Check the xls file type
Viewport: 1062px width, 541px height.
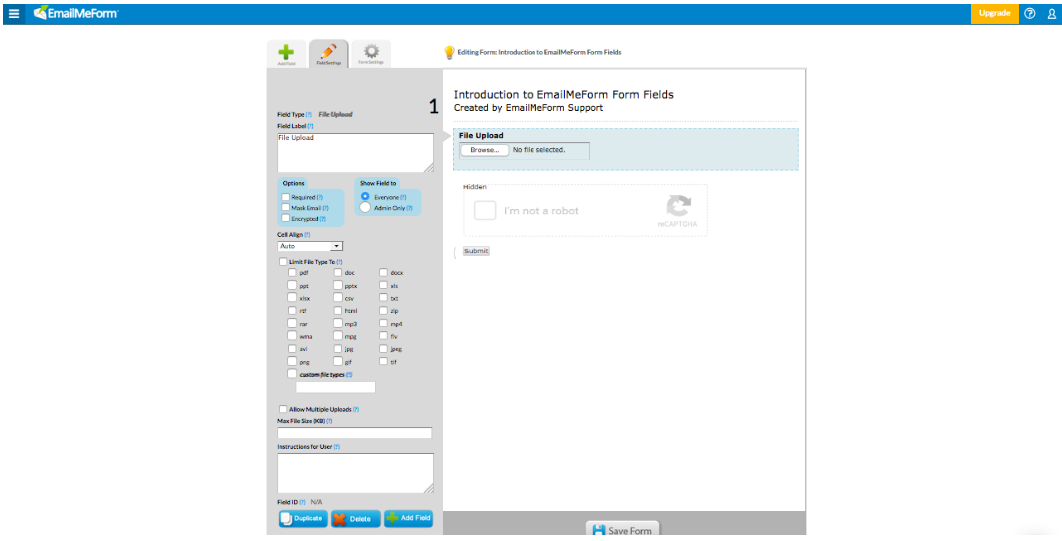pos(383,285)
